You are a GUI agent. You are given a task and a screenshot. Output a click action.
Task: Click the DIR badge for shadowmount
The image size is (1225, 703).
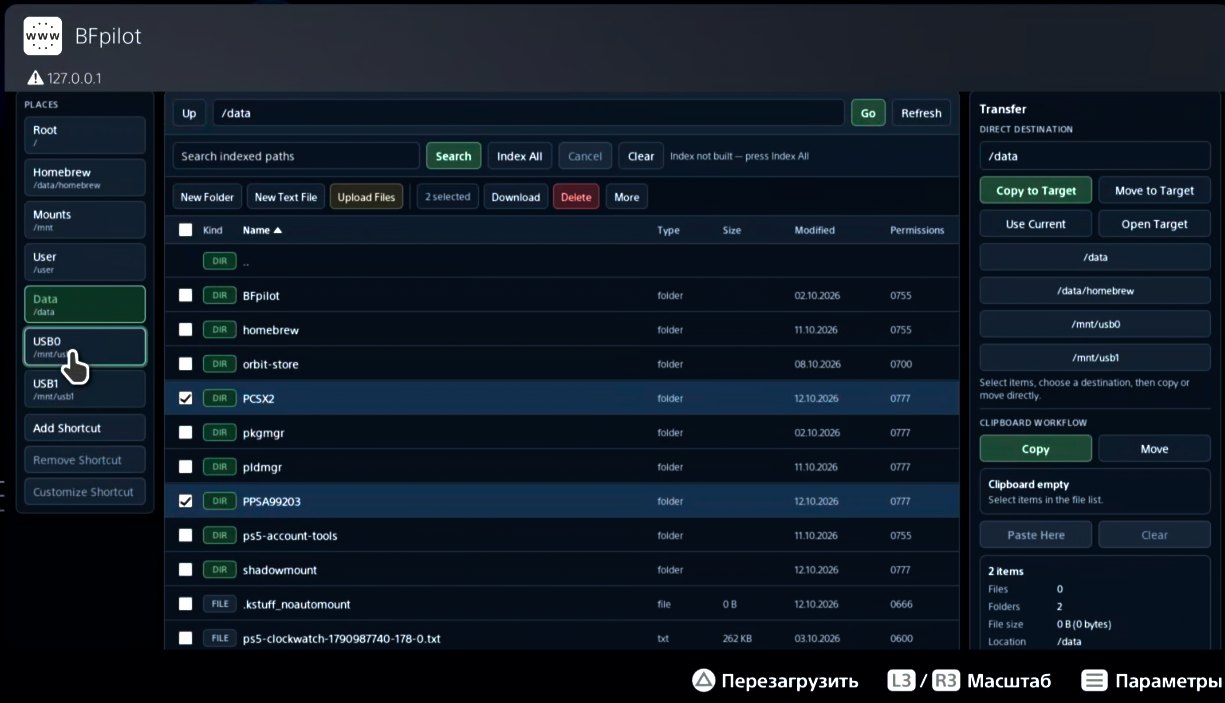(x=219, y=570)
